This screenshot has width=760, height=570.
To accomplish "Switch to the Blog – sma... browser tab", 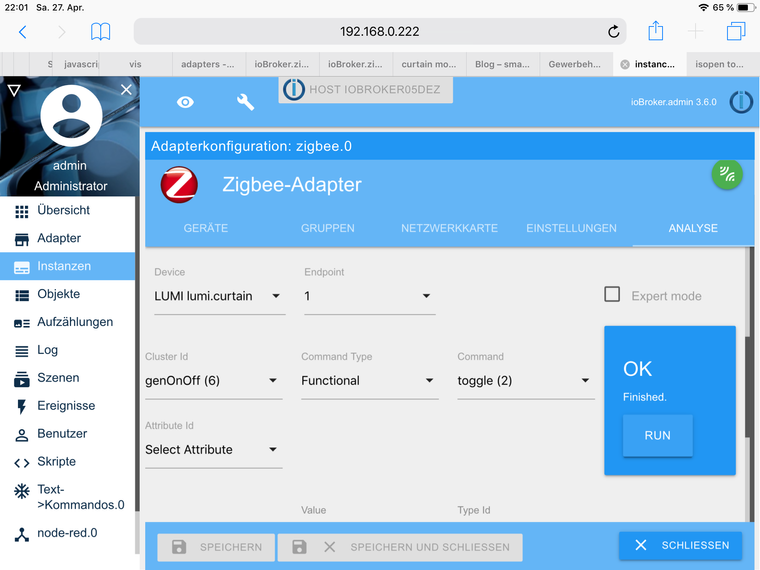I will [x=502, y=64].
